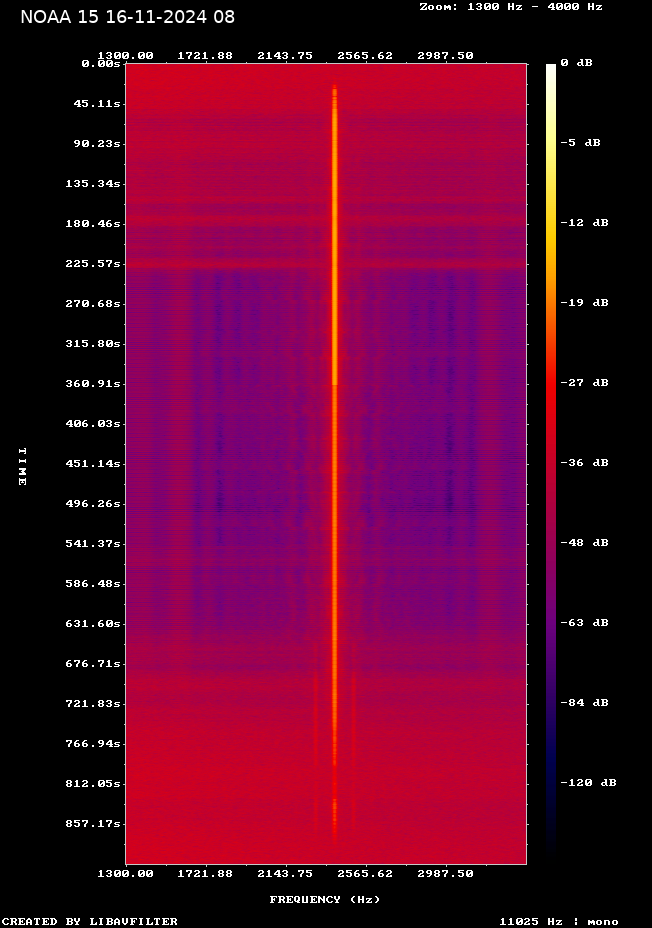Click the top 1721.88 frequency tick label
This screenshot has width=652, height=928.
click(205, 55)
